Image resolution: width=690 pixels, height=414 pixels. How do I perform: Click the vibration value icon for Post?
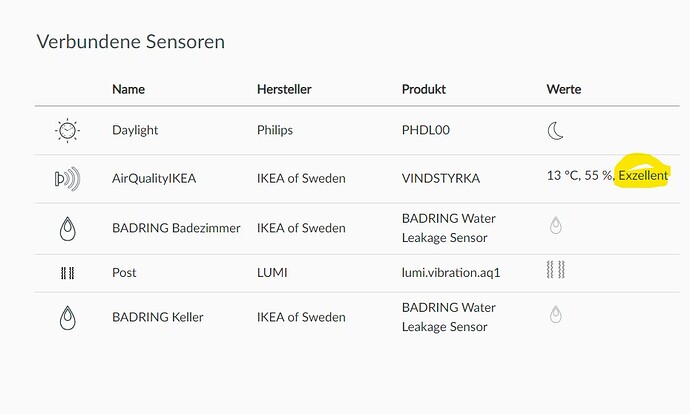[557, 269]
